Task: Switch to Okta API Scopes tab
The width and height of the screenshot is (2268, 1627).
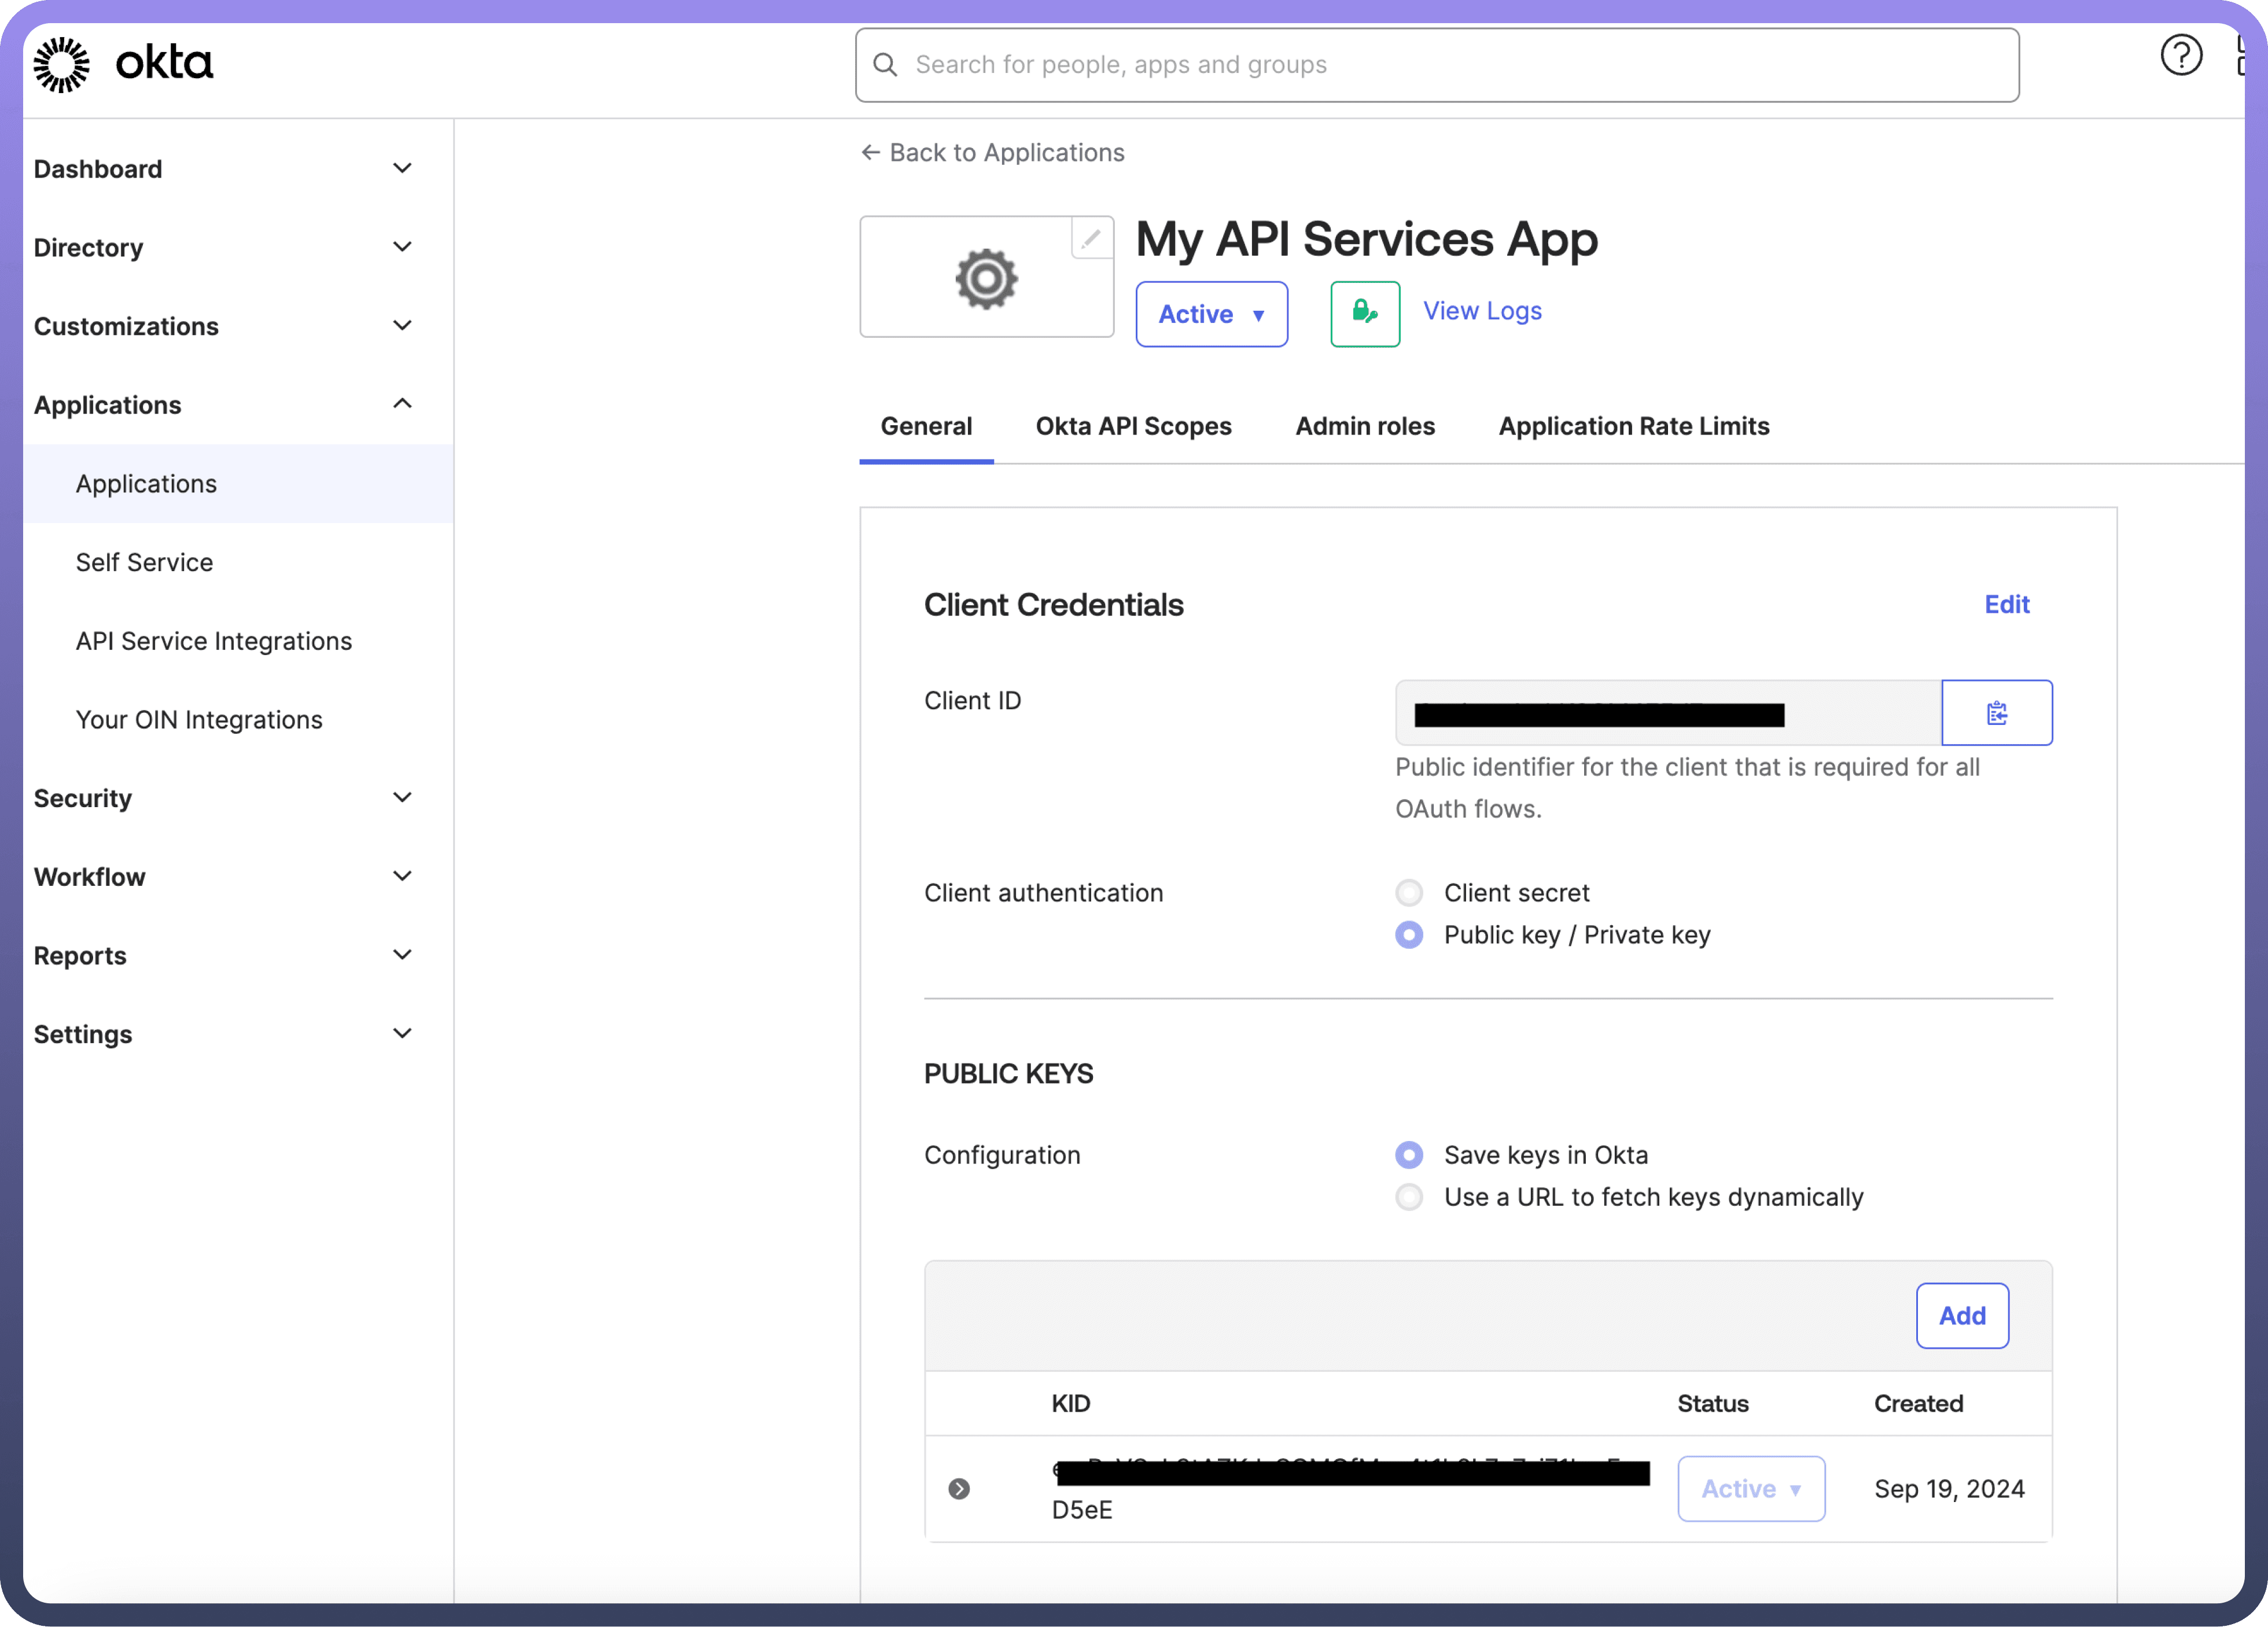Action: coord(1133,426)
